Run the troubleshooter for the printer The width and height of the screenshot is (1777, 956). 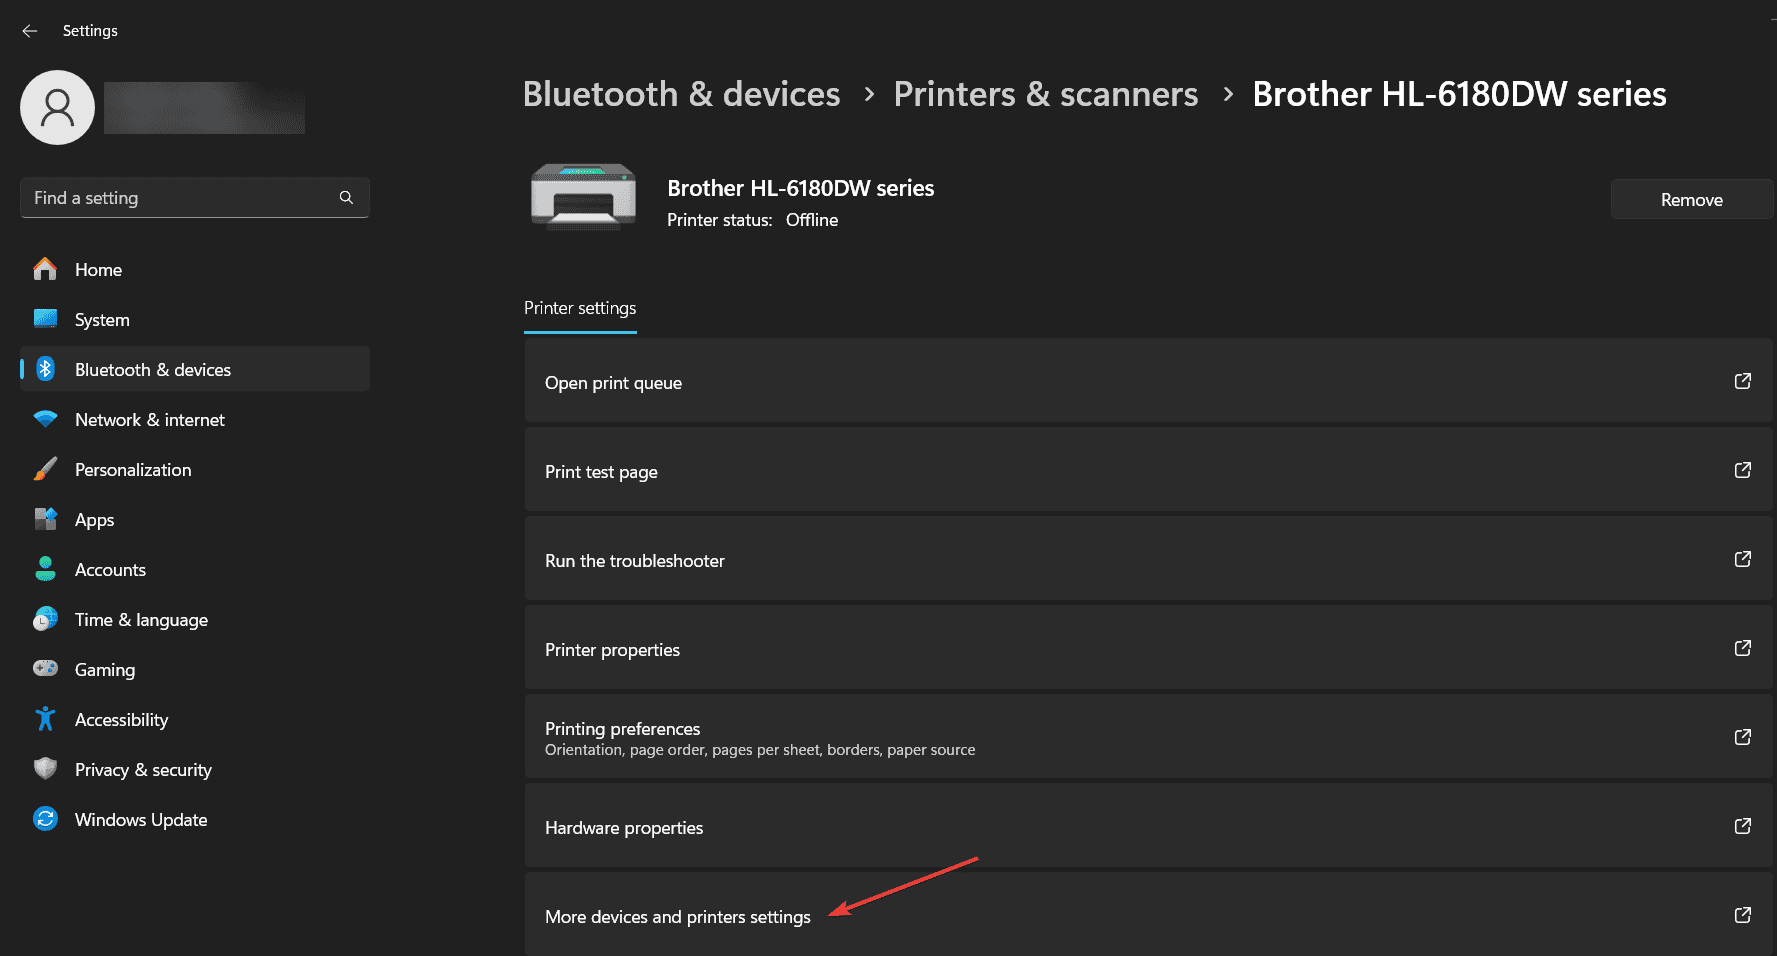(1147, 560)
